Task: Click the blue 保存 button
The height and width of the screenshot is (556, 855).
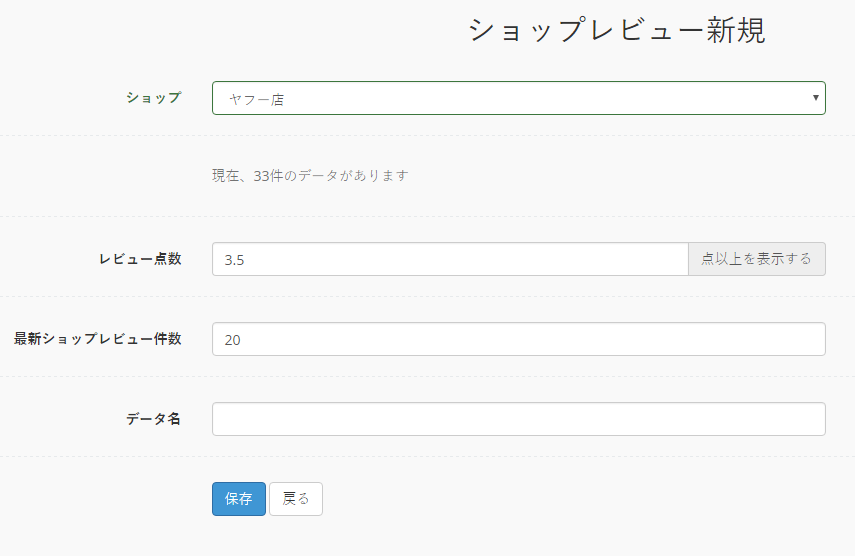Action: 239,499
